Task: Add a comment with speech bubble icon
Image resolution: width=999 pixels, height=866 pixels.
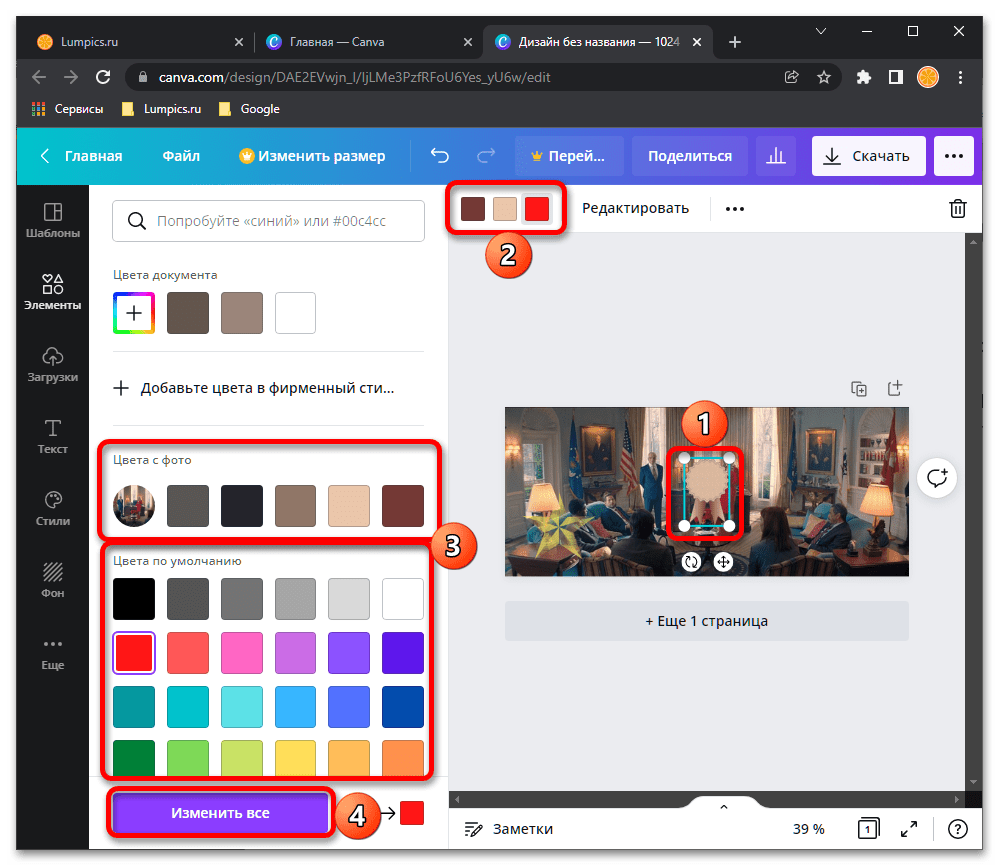Action: [x=937, y=478]
